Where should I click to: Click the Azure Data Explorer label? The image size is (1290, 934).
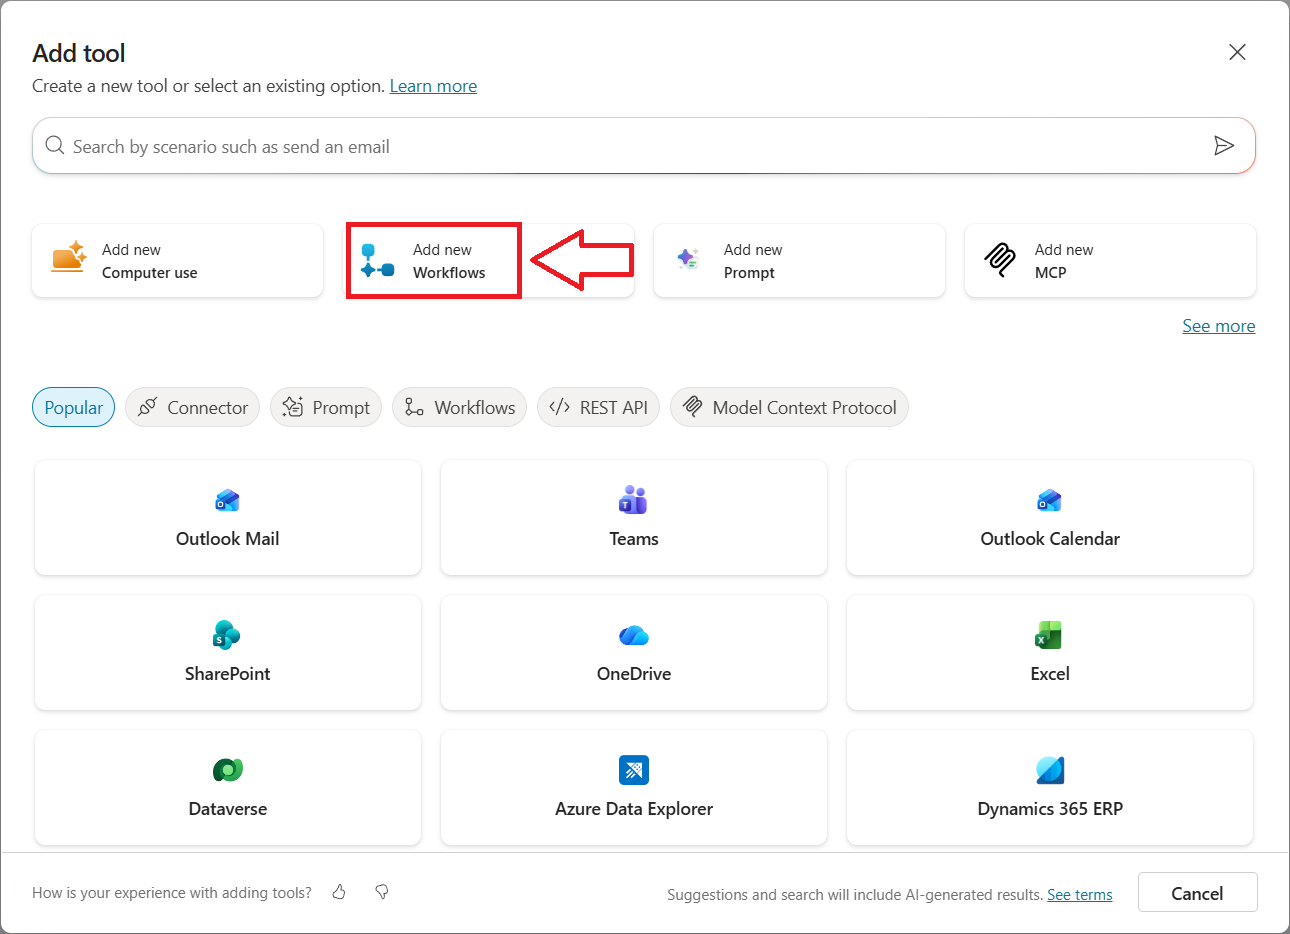click(634, 809)
